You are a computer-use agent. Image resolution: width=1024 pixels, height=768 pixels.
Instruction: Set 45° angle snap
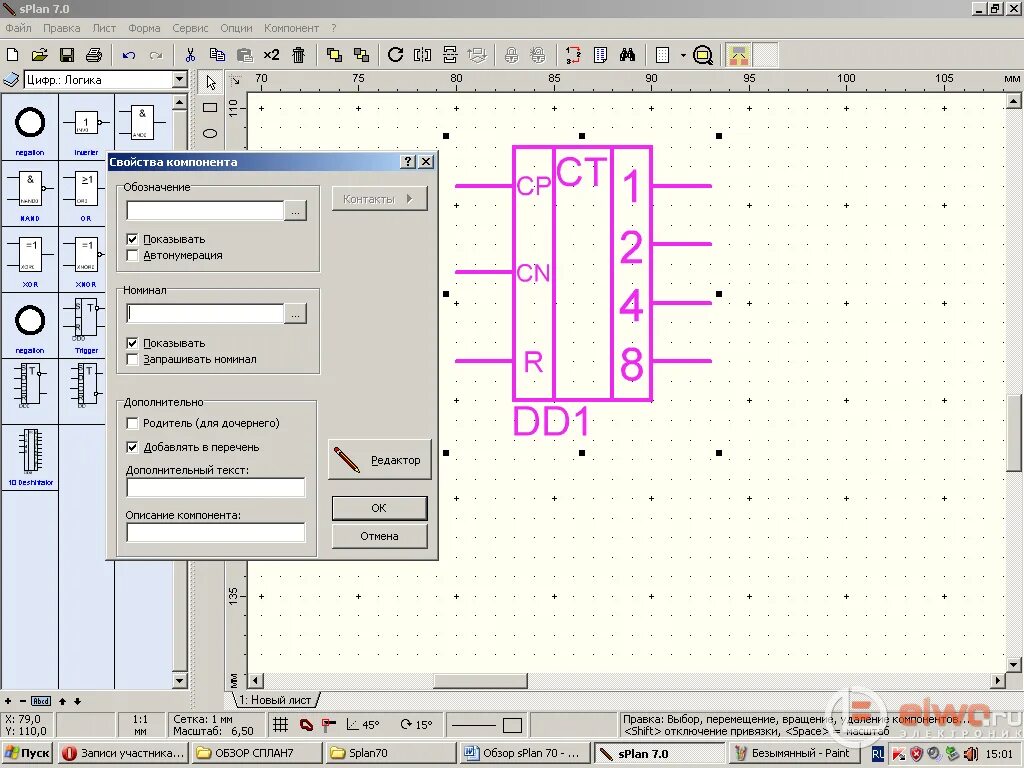[363, 724]
